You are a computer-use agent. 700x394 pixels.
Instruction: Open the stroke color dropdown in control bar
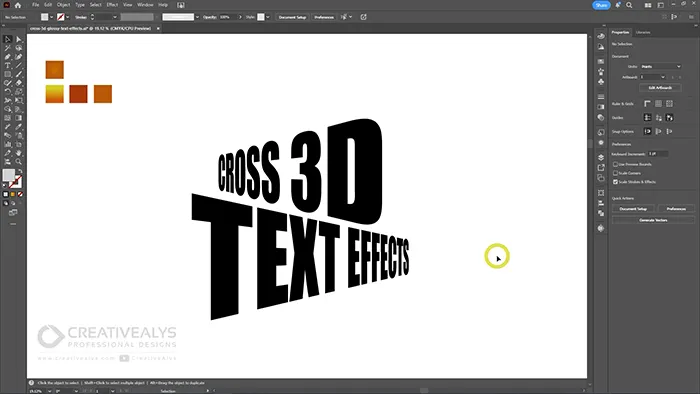coord(67,17)
